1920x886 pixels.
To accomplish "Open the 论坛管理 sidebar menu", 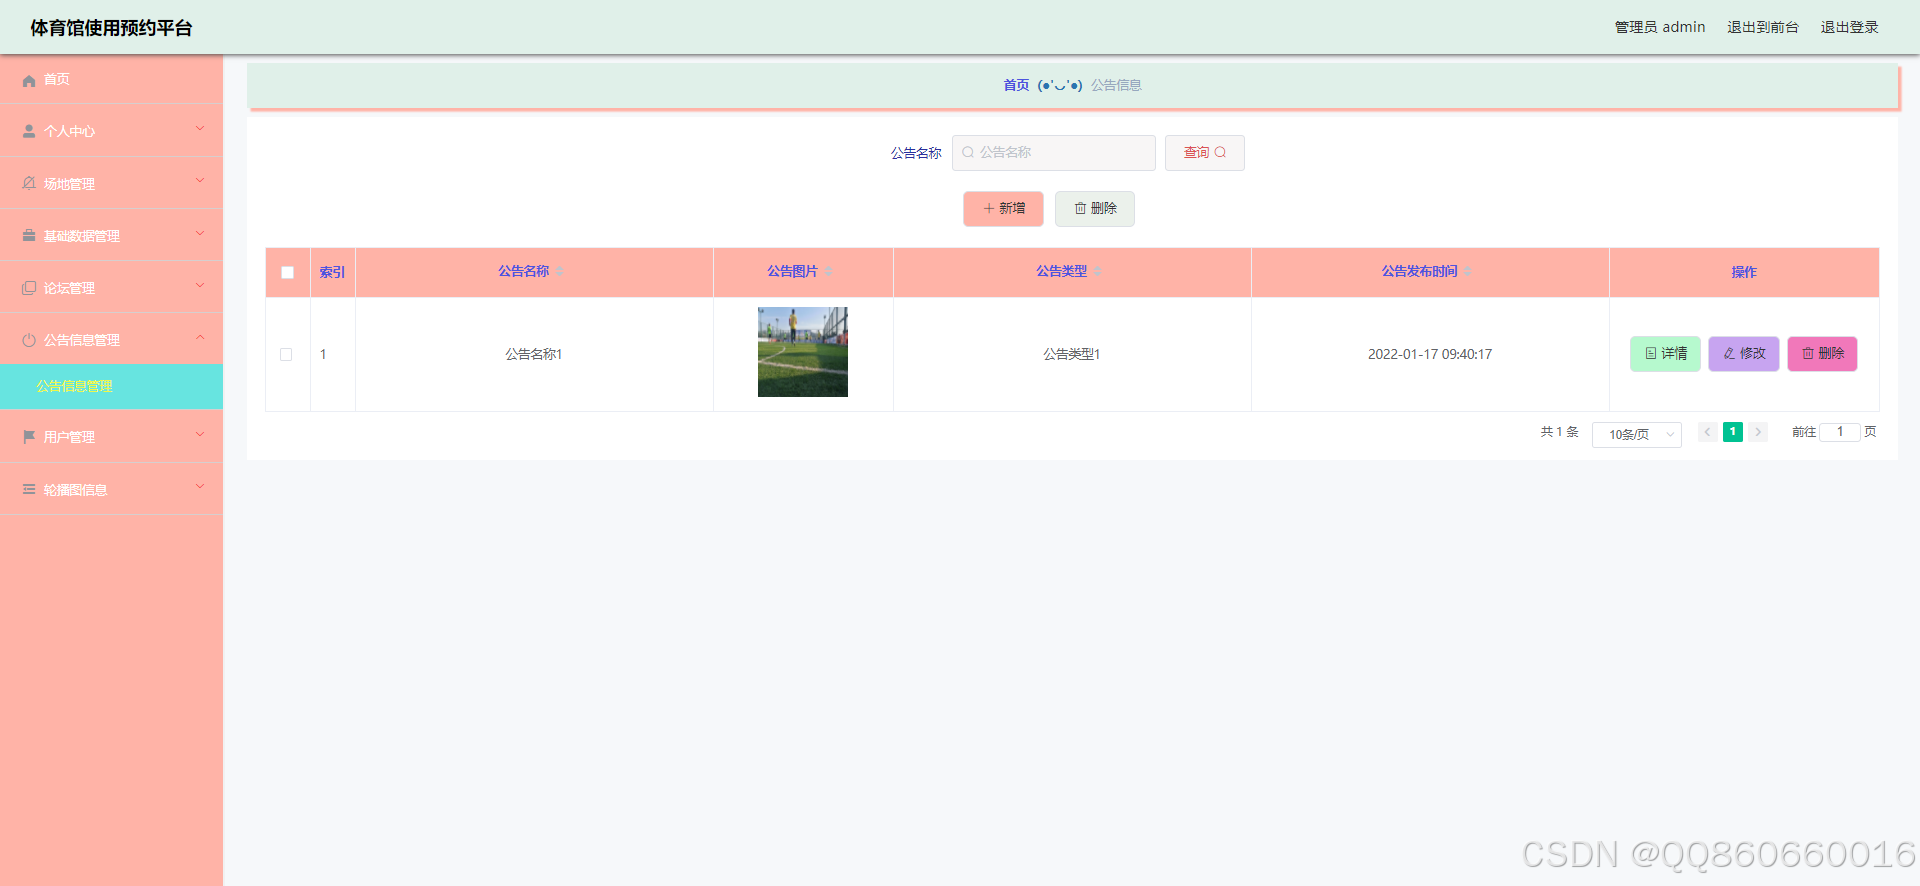I will [x=111, y=288].
